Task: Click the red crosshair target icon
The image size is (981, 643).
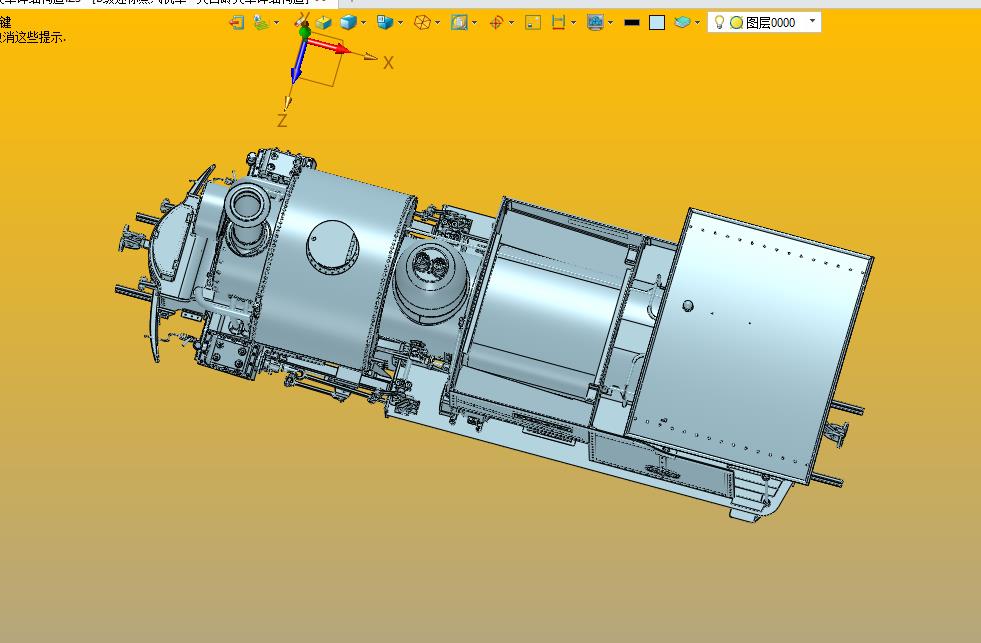Action: [x=496, y=23]
